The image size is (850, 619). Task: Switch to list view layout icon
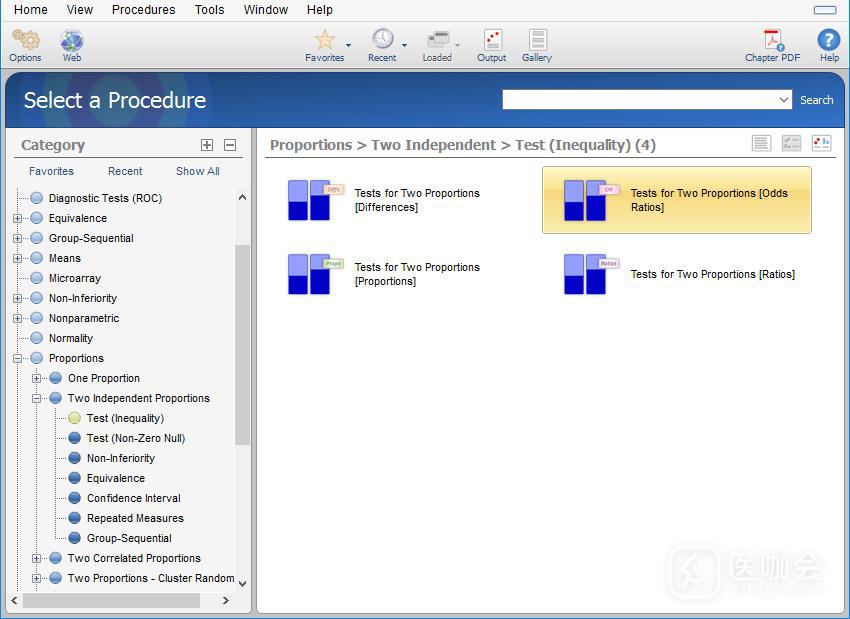[x=761, y=144]
